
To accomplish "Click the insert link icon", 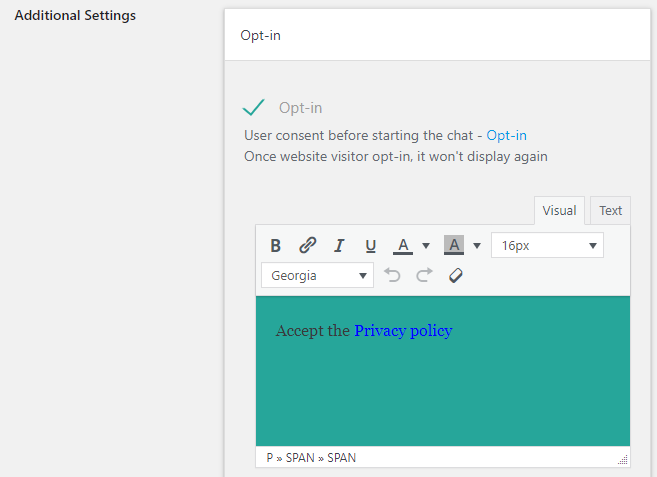I will pos(308,246).
